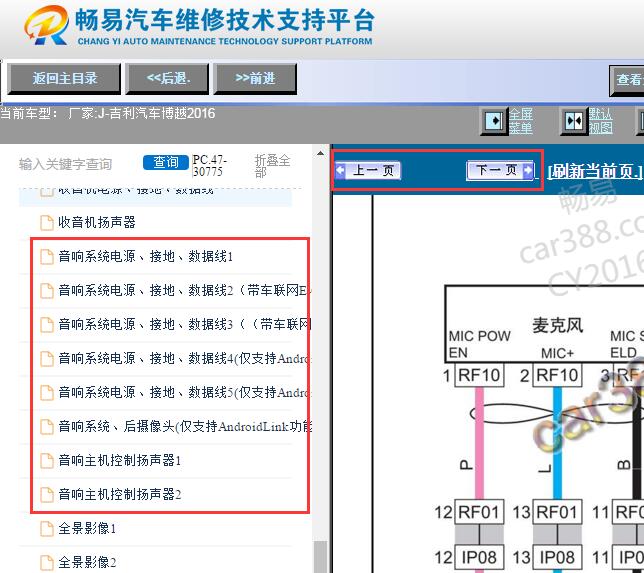Click the PC.47-30775 text
This screenshot has height=573, width=644.
click(210, 166)
